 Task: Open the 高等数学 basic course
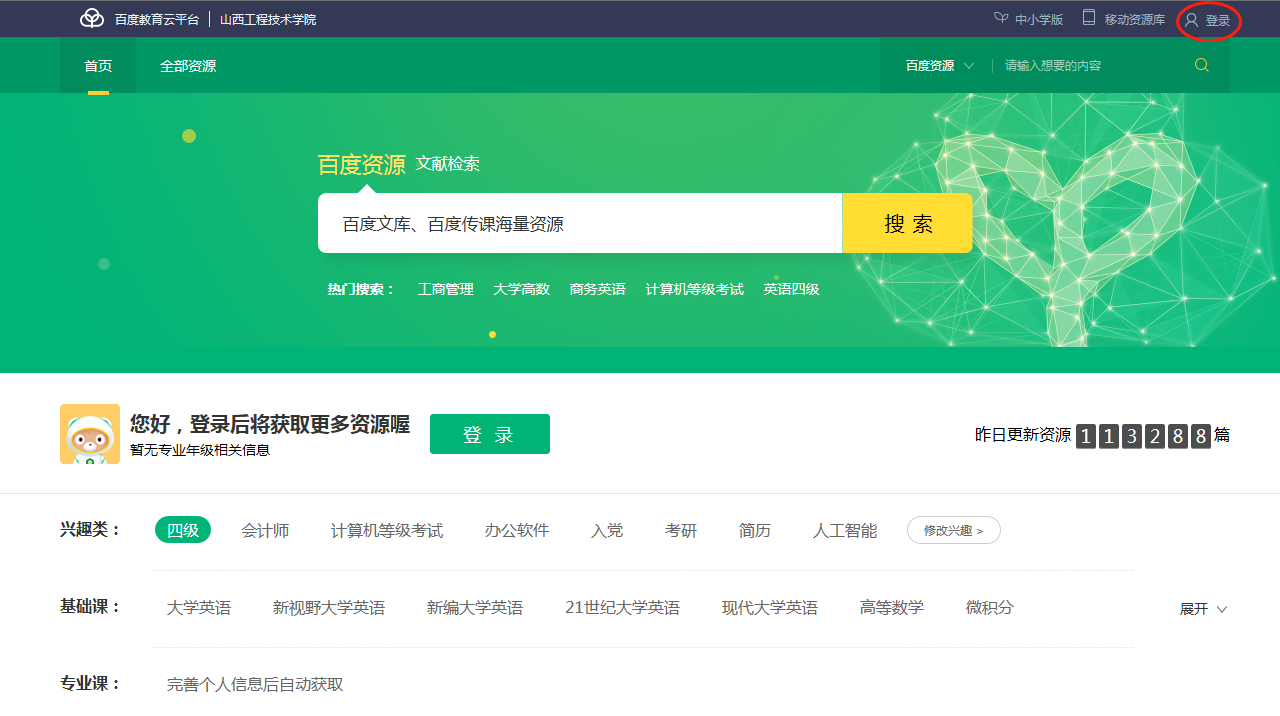tap(892, 608)
